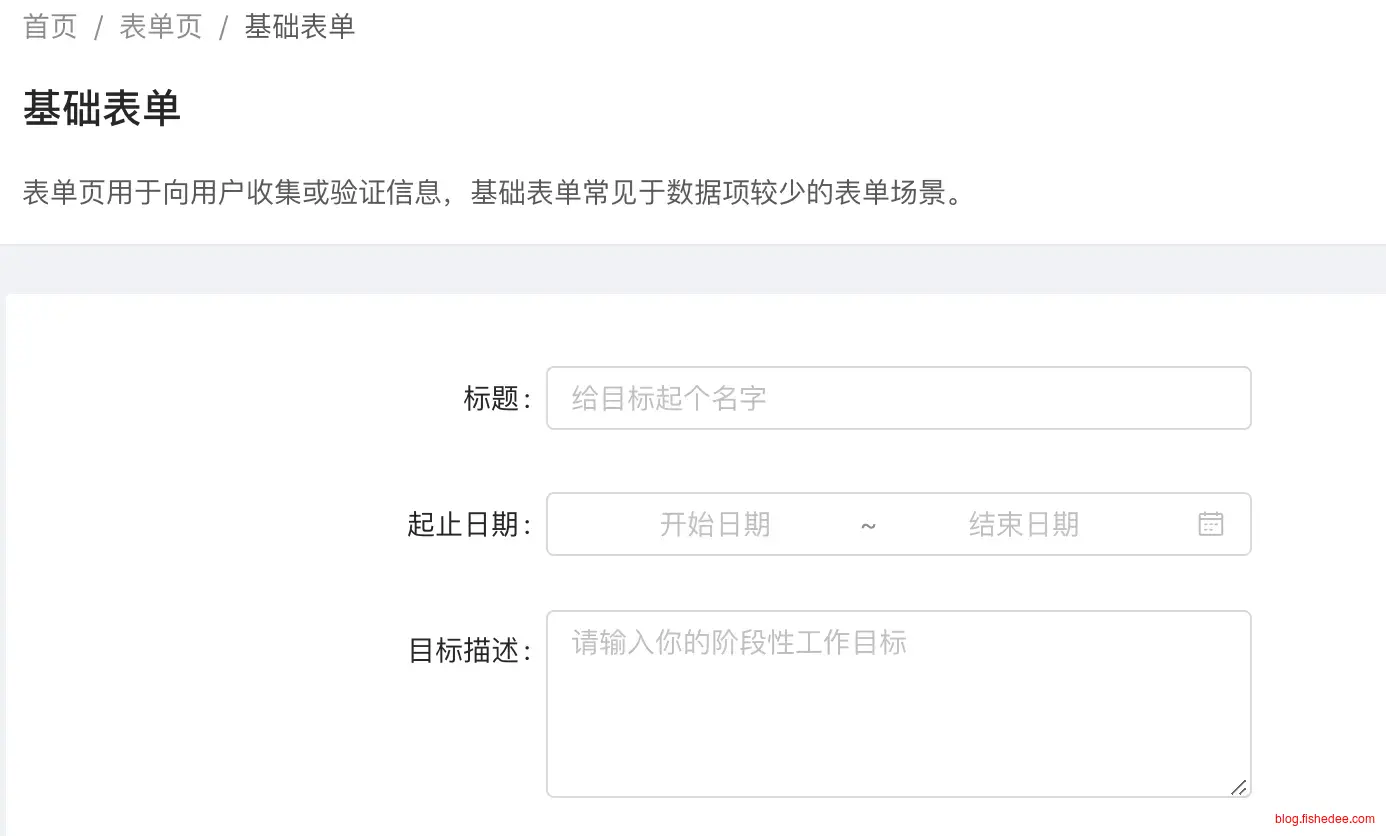This screenshot has width=1386, height=836.
Task: Focus the 标题 input field
Action: click(x=898, y=398)
